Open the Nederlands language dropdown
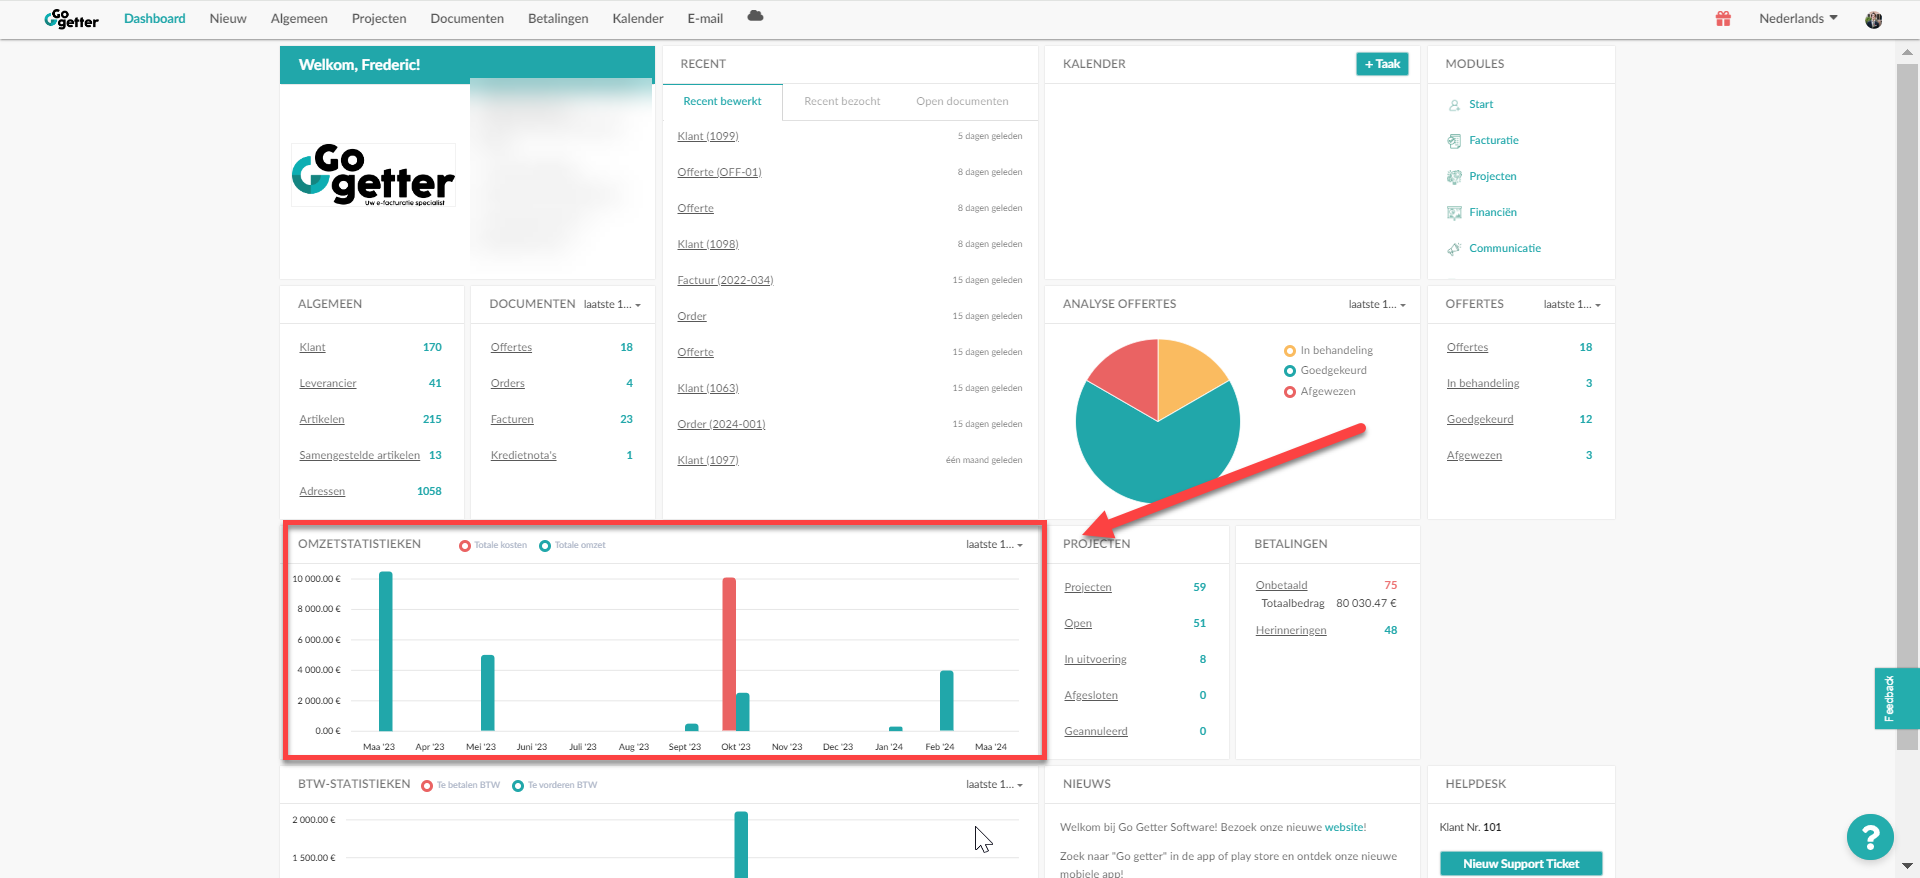The image size is (1920, 878). click(1798, 18)
